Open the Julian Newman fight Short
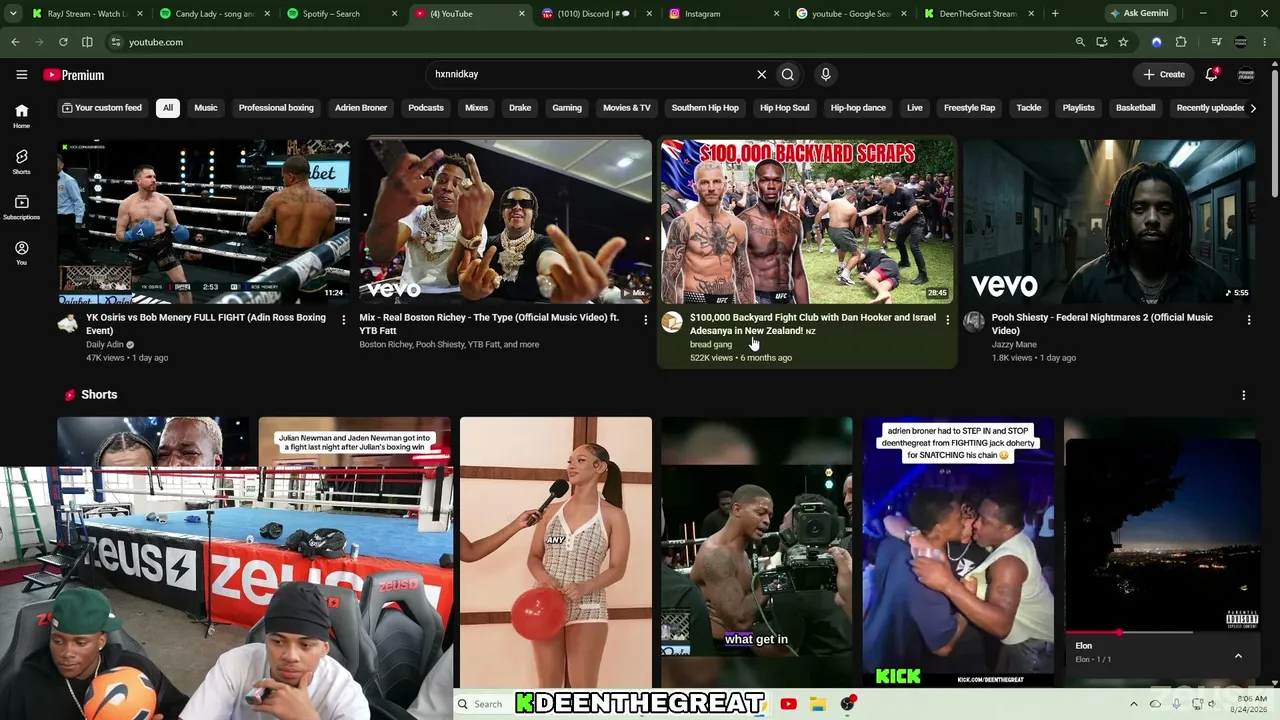Viewport: 1280px width, 720px height. pos(355,442)
